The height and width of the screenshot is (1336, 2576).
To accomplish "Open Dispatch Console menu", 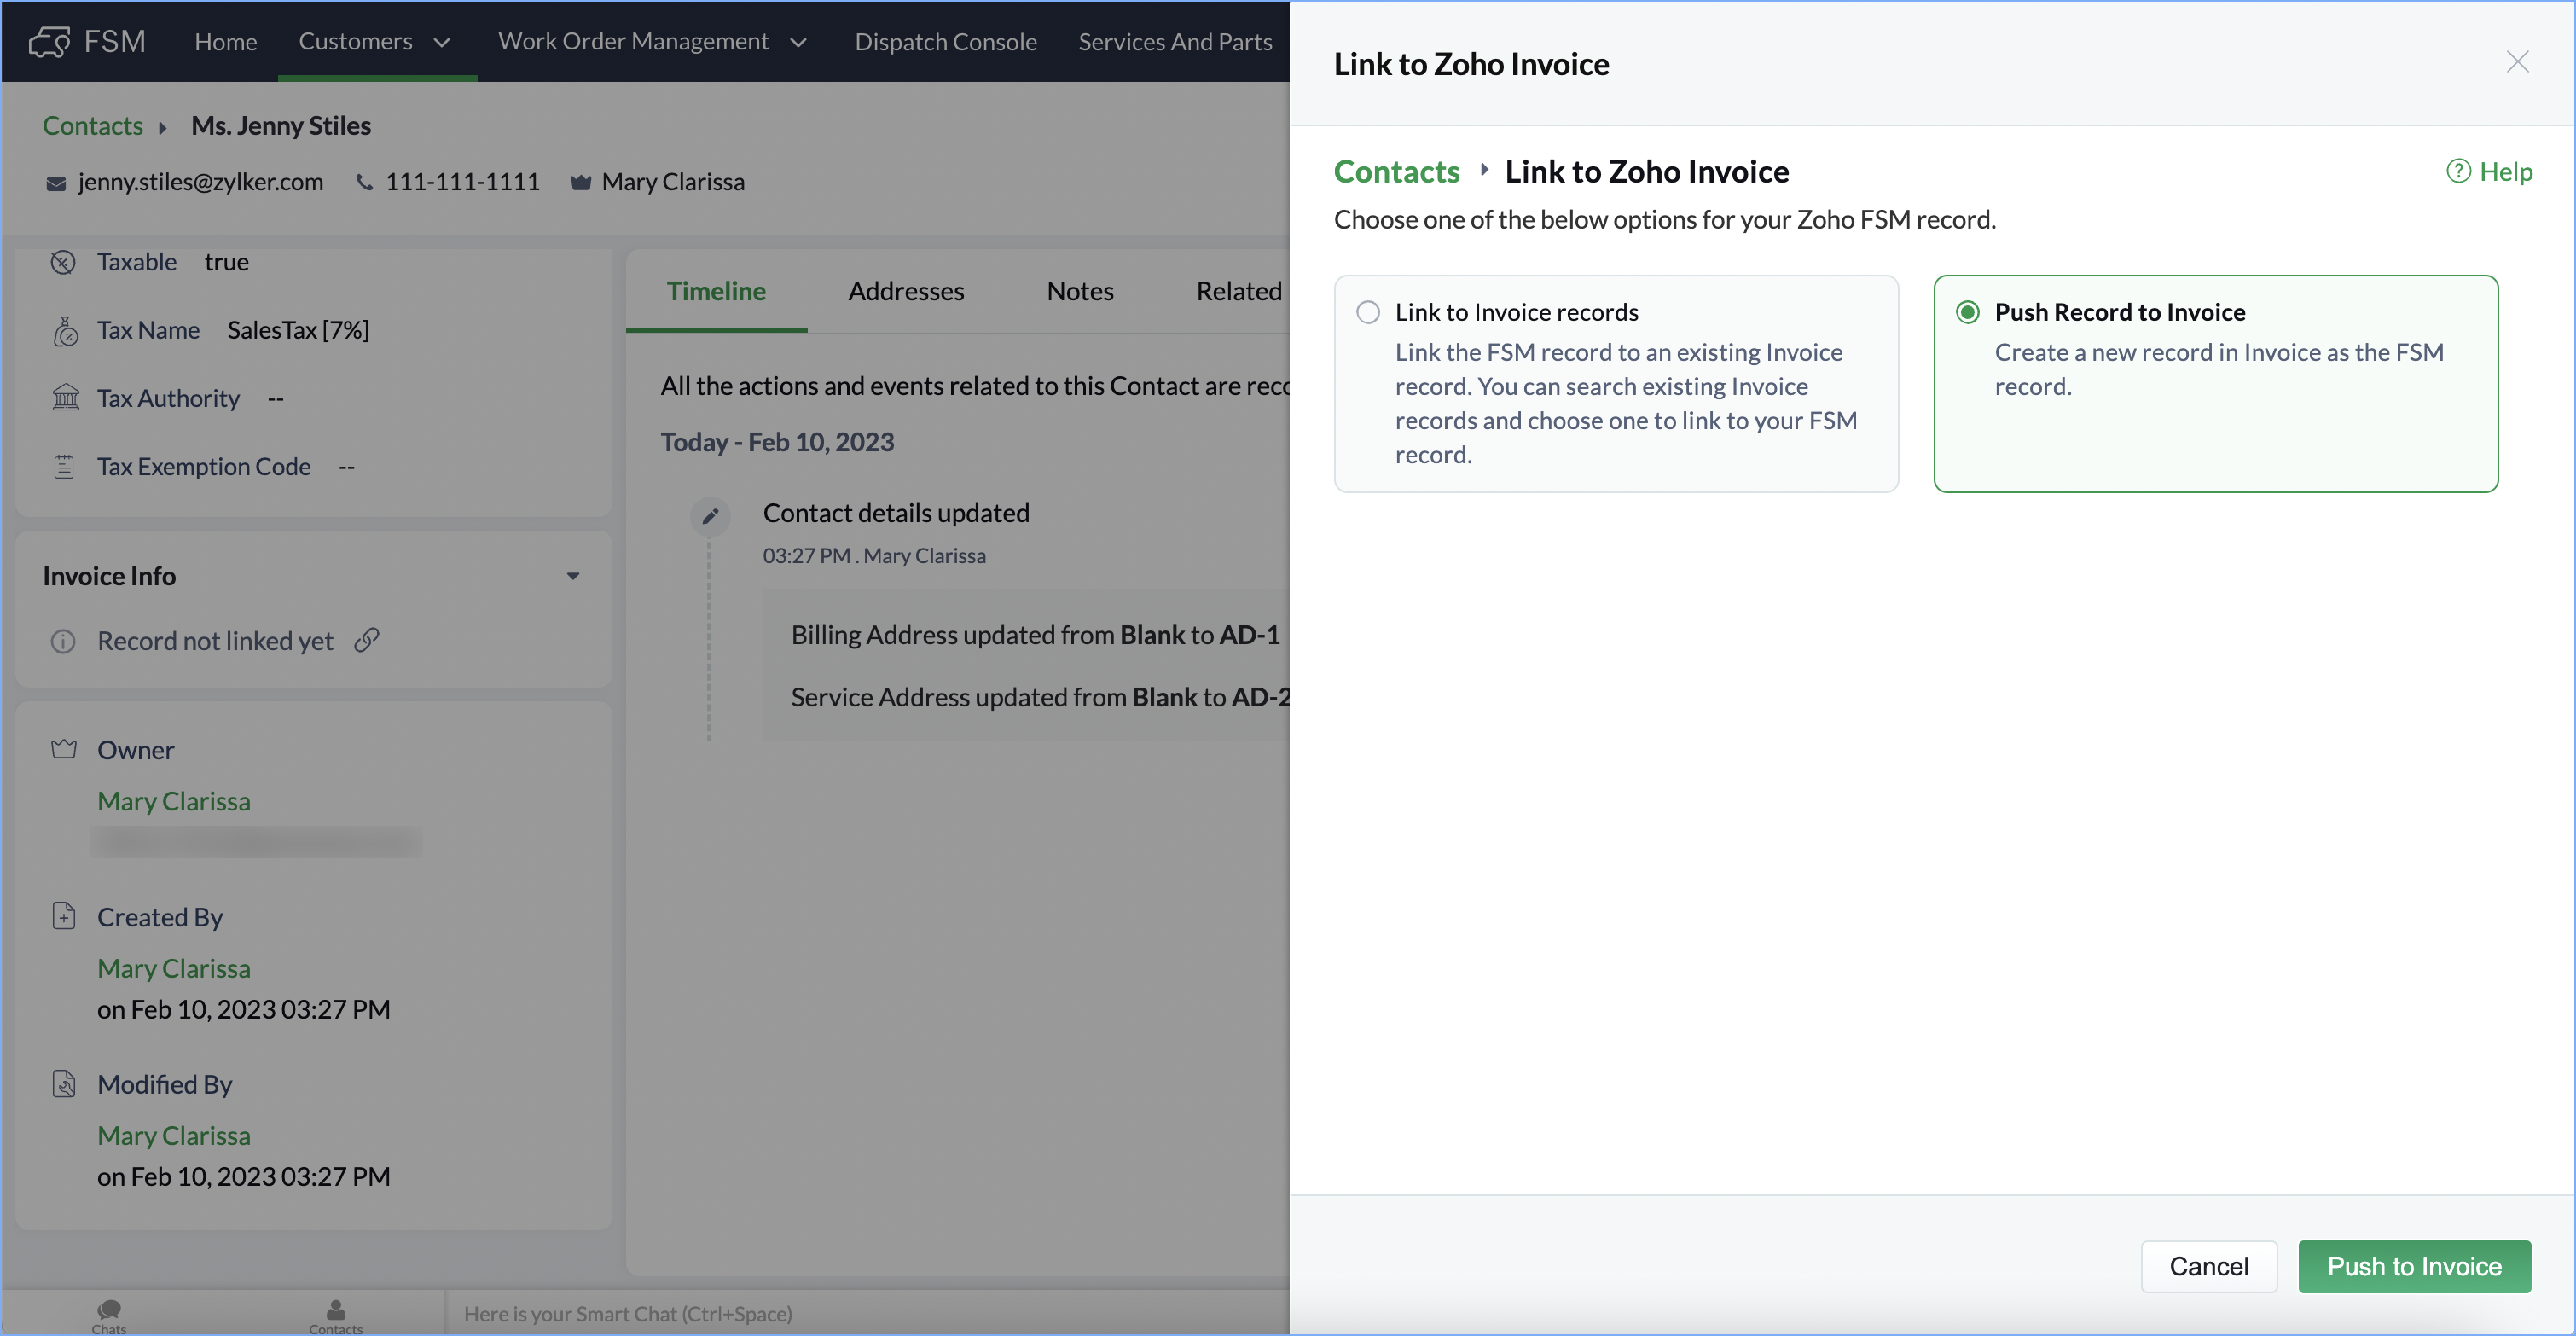I will coord(945,41).
